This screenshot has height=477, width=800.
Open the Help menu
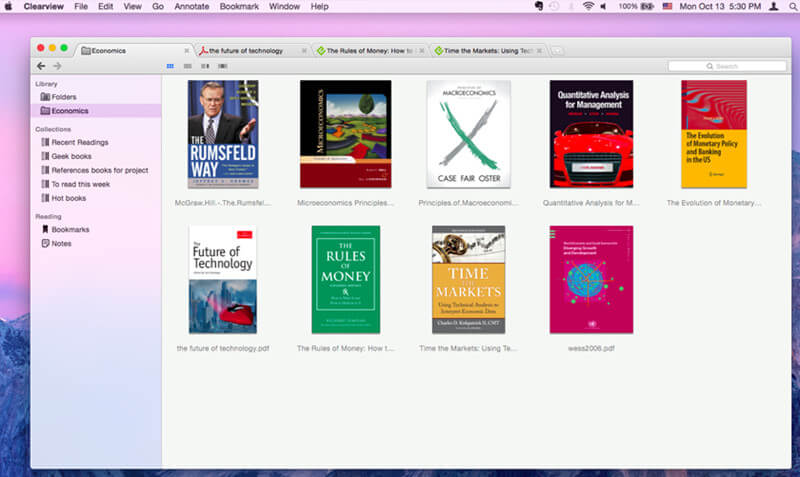click(319, 7)
